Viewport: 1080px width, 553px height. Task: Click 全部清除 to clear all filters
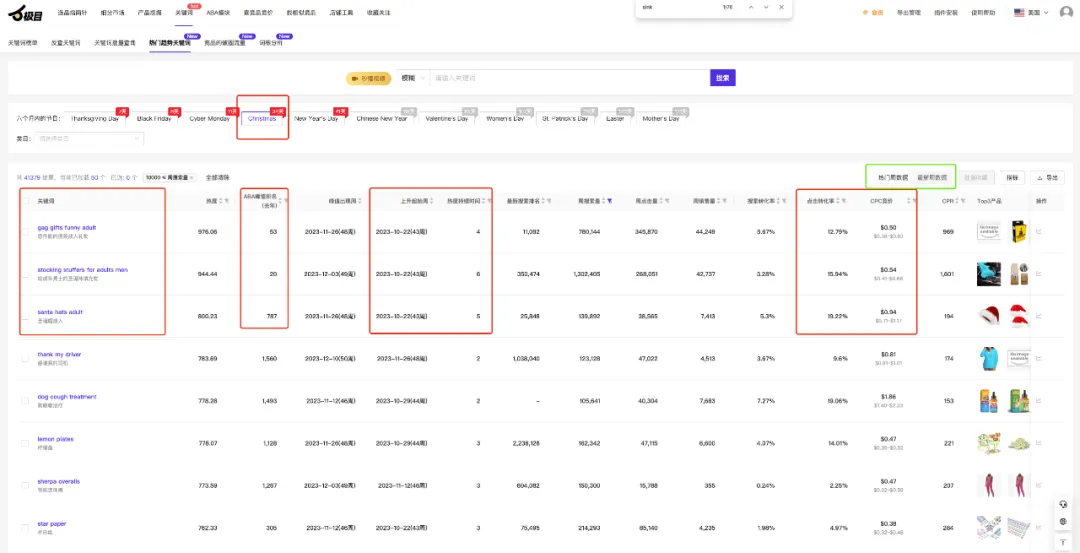pyautogui.click(x=218, y=178)
